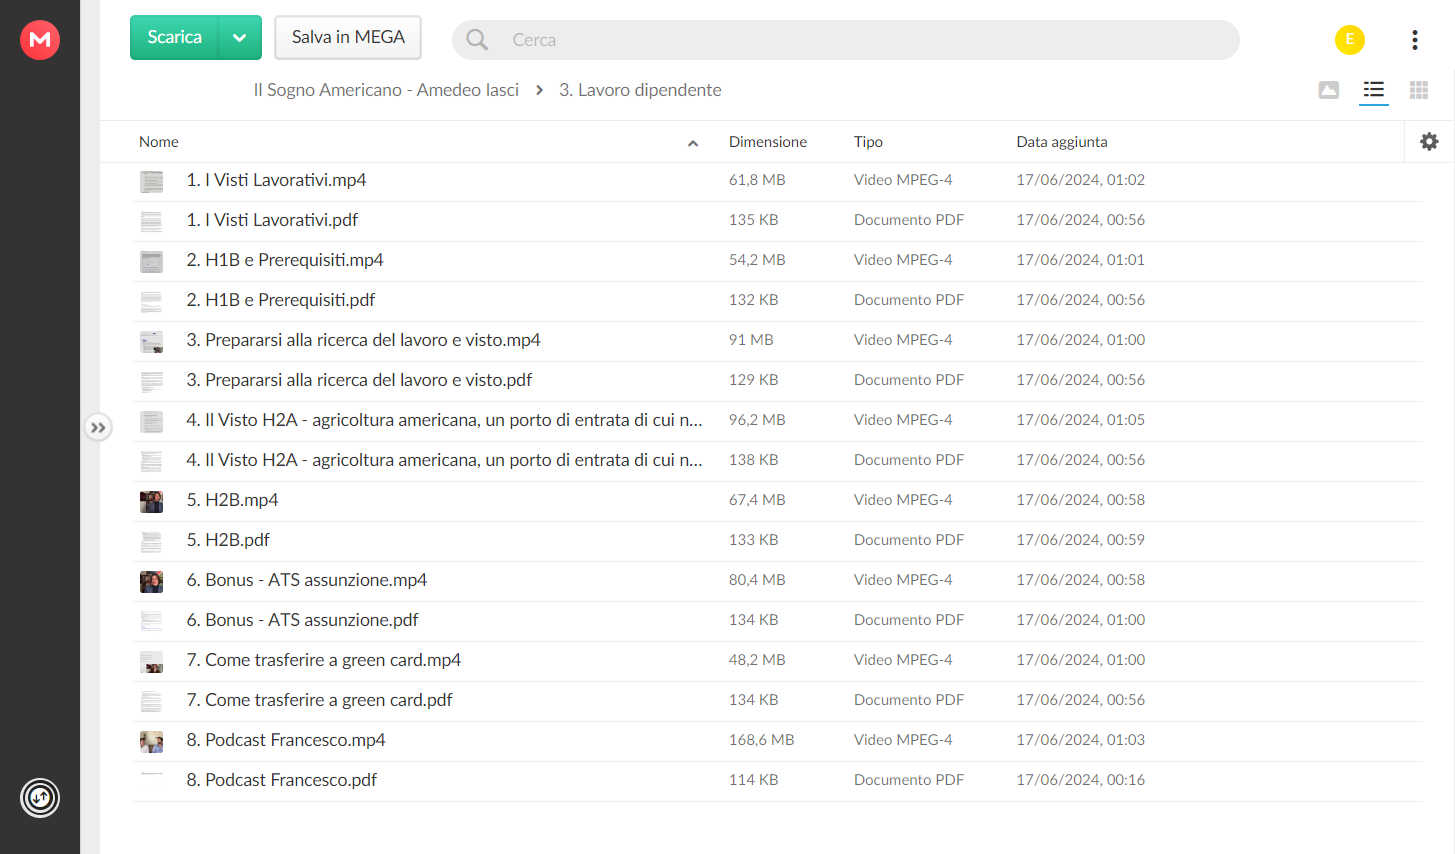This screenshot has height=854, width=1455.
Task: Open the Scarica dropdown arrow
Action: pos(240,38)
